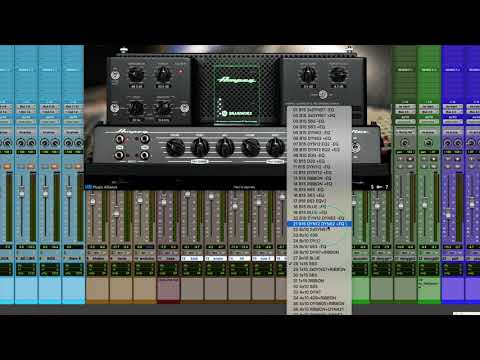The image size is (480, 360).
Task: Open the dollar-sign store icon in plugin footer
Action: [x=372, y=187]
